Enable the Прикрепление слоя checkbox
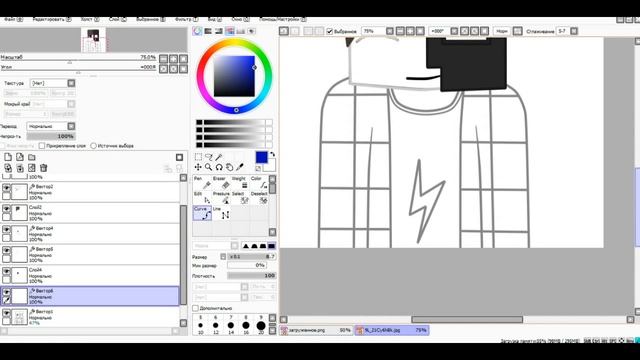This screenshot has width=640, height=360. (x=42, y=146)
